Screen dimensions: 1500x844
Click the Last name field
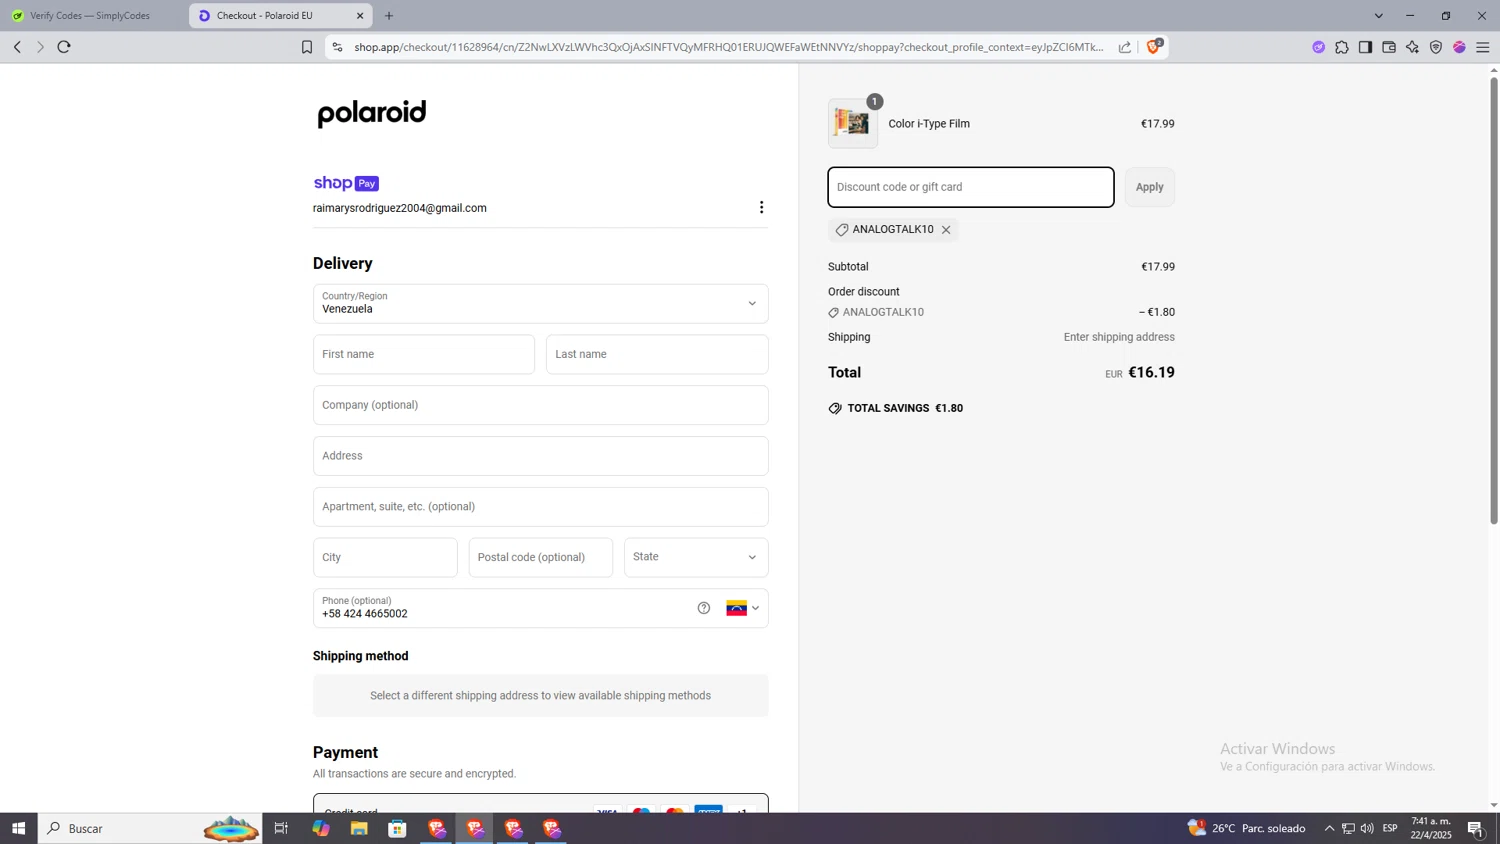[657, 355]
